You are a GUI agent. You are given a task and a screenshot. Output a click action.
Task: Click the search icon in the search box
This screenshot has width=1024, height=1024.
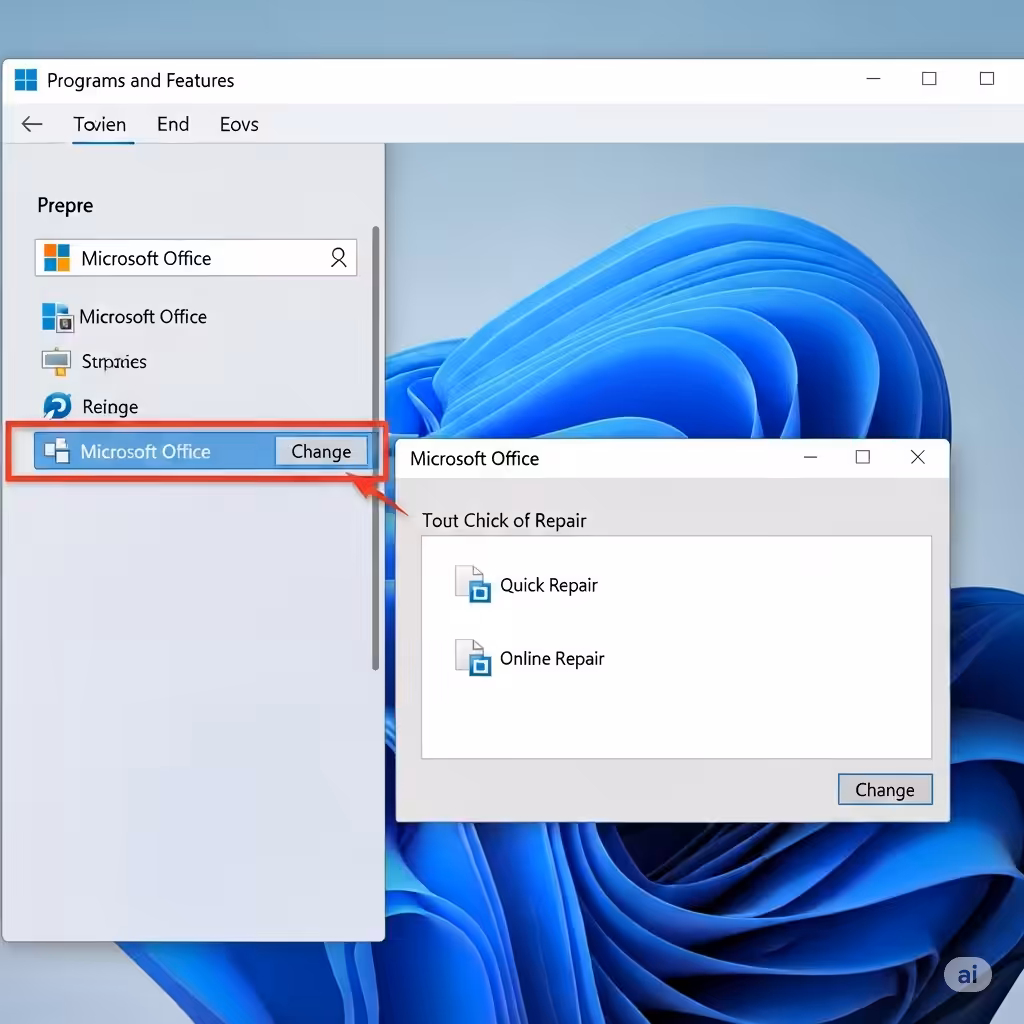[x=338, y=258]
